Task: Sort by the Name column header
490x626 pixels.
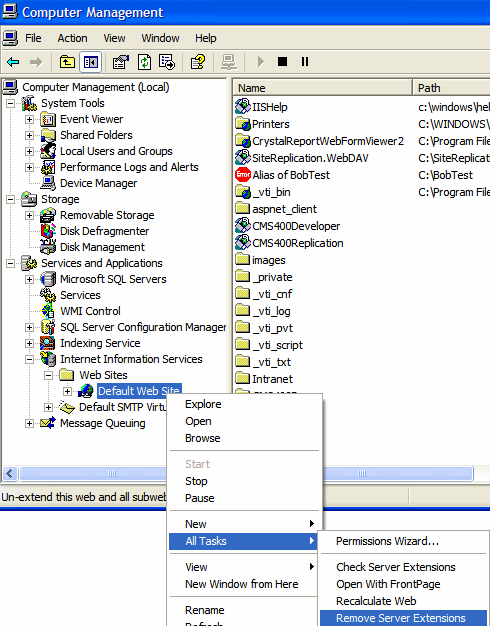Action: pyautogui.click(x=323, y=88)
